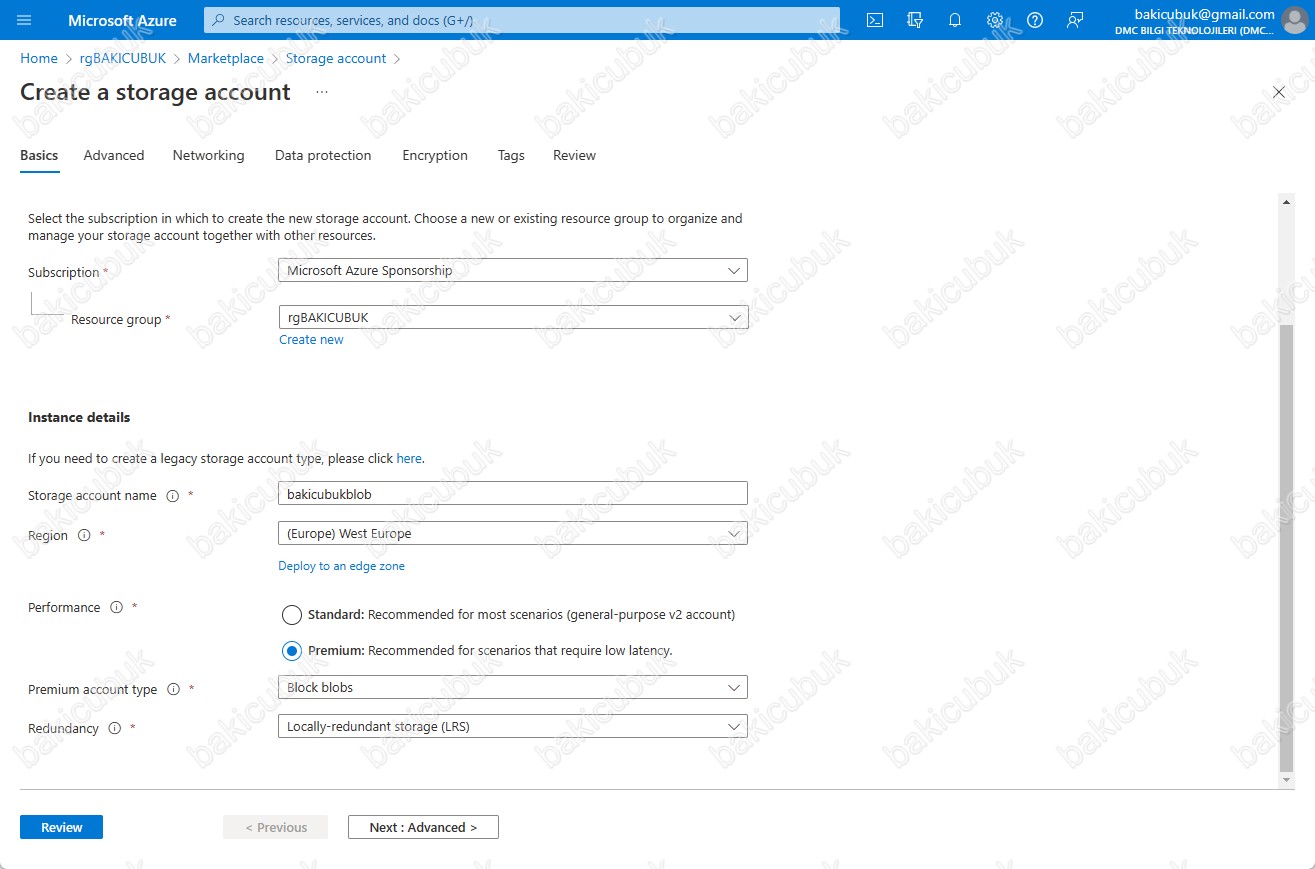Open the account avatar menu
1315x869 pixels.
point(1294,20)
